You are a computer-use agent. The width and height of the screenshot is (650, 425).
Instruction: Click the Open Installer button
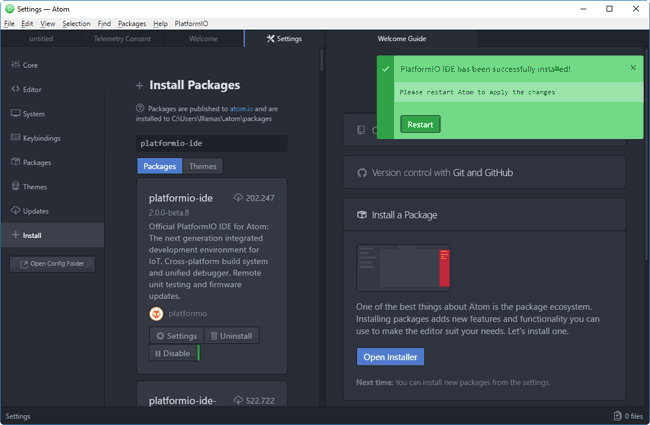point(390,357)
